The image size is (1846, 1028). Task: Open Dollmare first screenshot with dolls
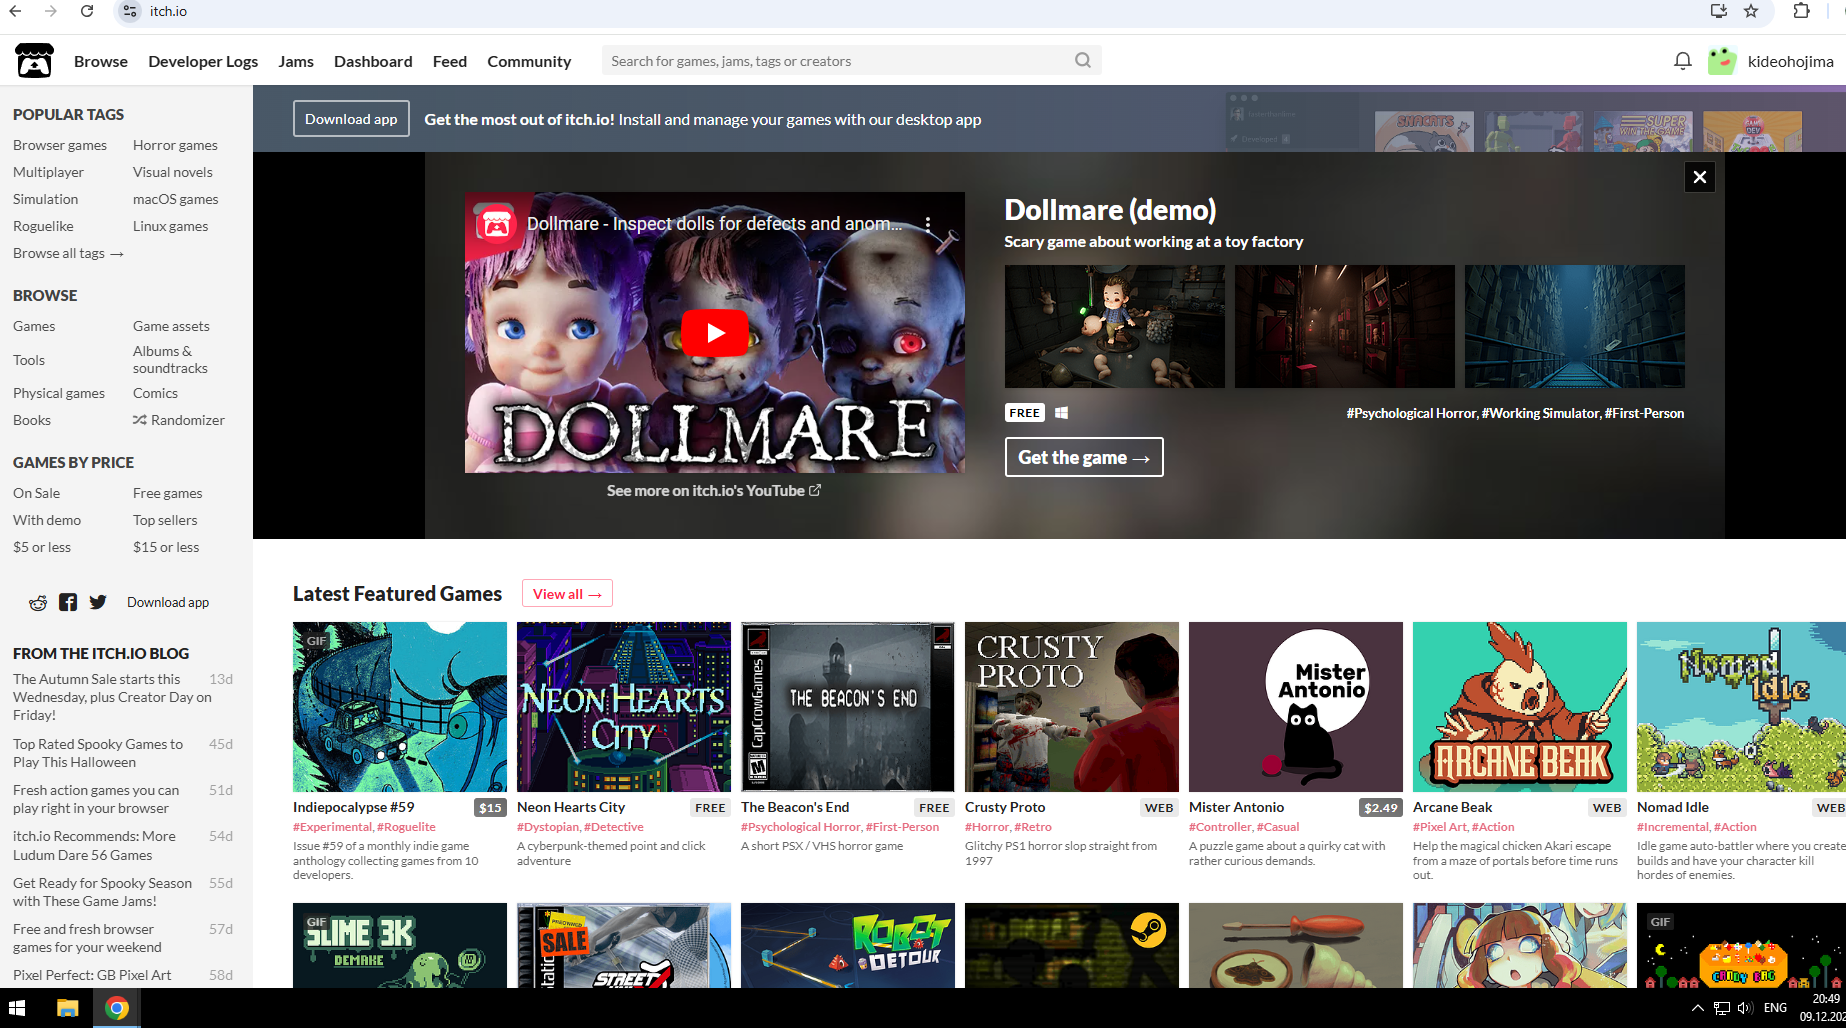point(1115,326)
